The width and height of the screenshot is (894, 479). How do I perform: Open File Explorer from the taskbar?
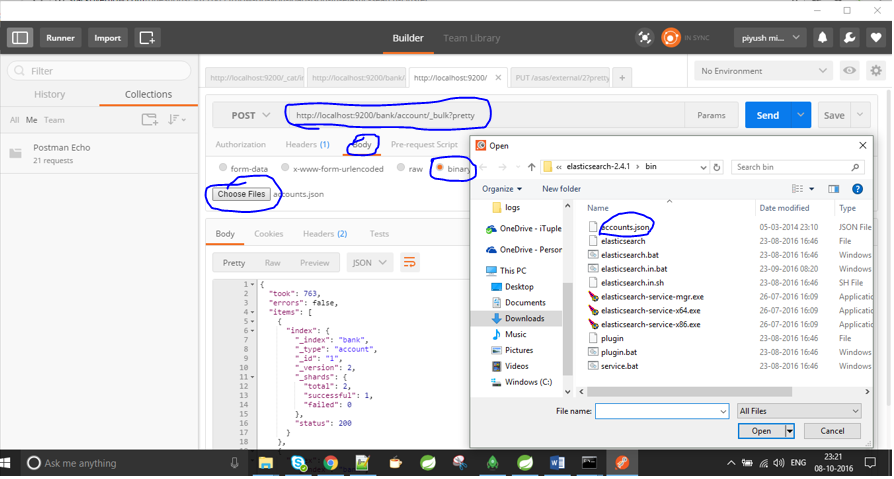click(266, 463)
